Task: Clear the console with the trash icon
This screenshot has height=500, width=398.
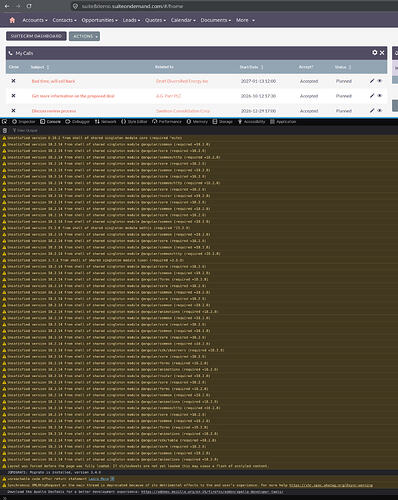Action: [x=5, y=130]
